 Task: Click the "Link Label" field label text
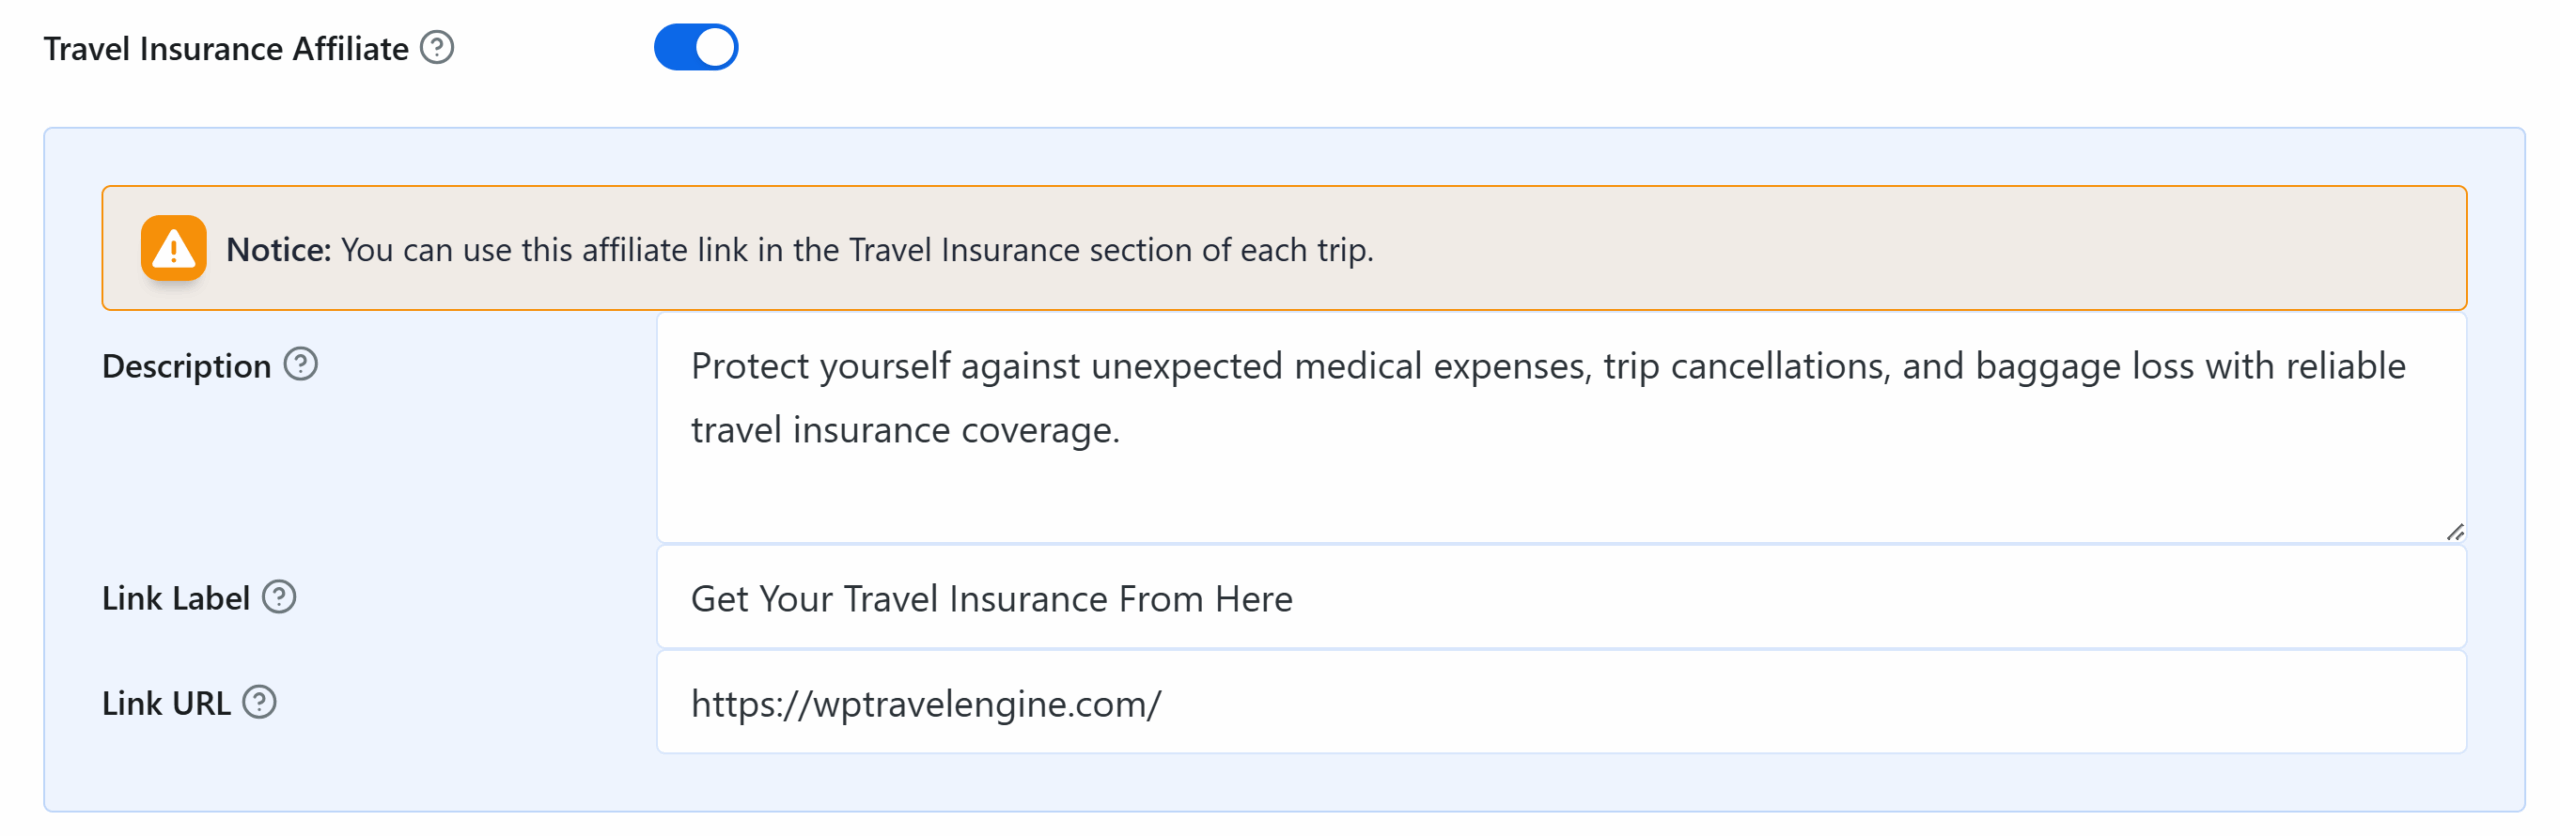[176, 598]
